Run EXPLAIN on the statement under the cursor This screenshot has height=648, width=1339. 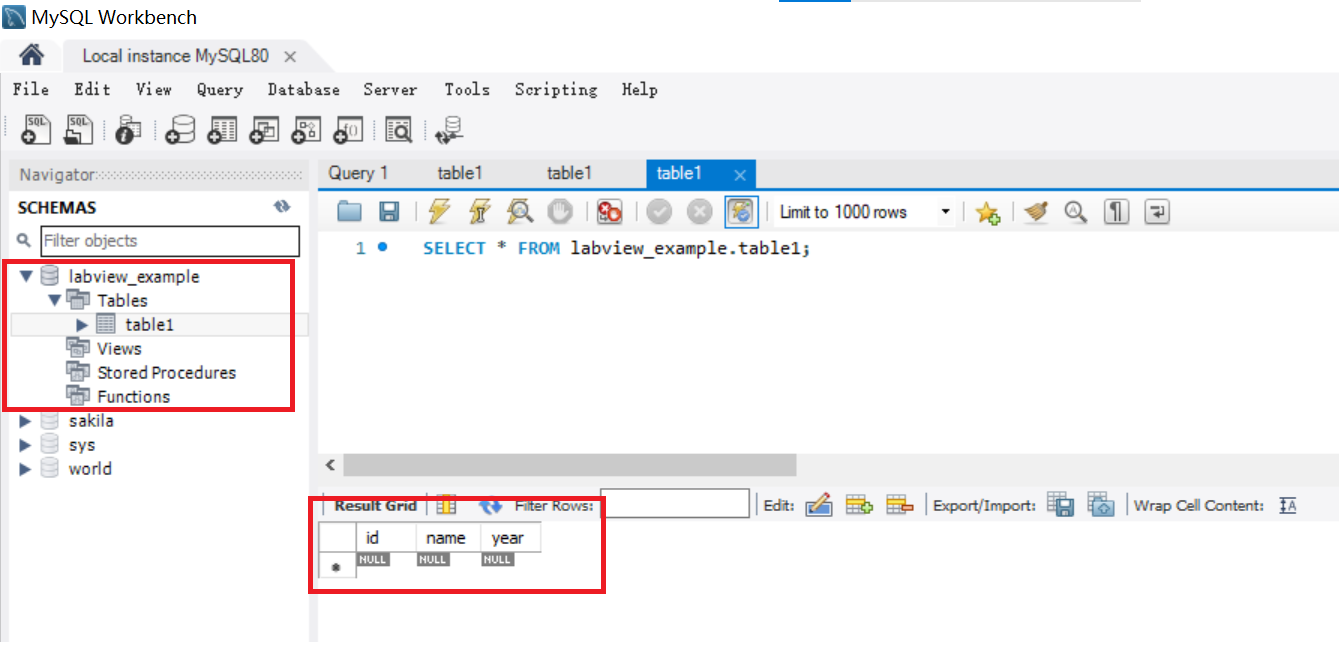click(x=520, y=211)
